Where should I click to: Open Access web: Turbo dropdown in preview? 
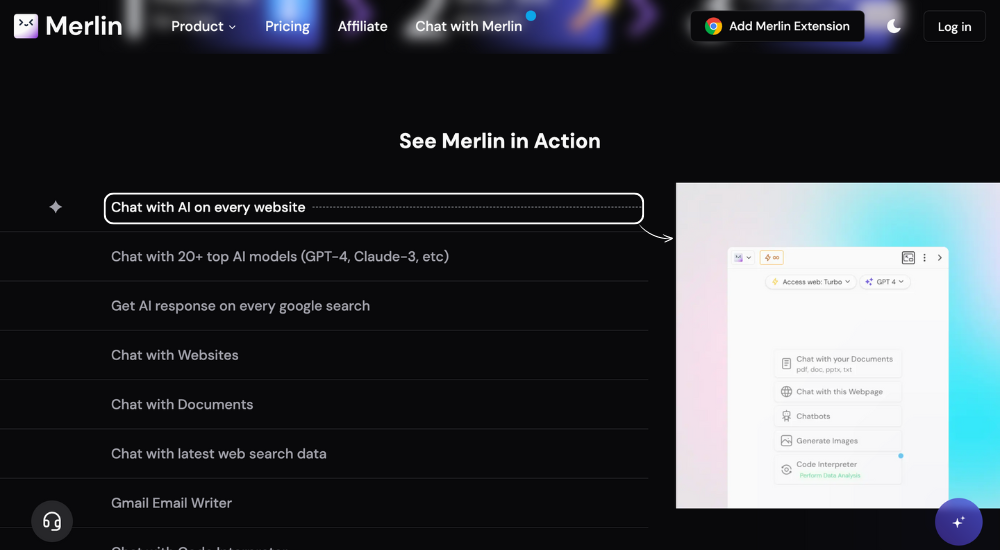(x=811, y=281)
